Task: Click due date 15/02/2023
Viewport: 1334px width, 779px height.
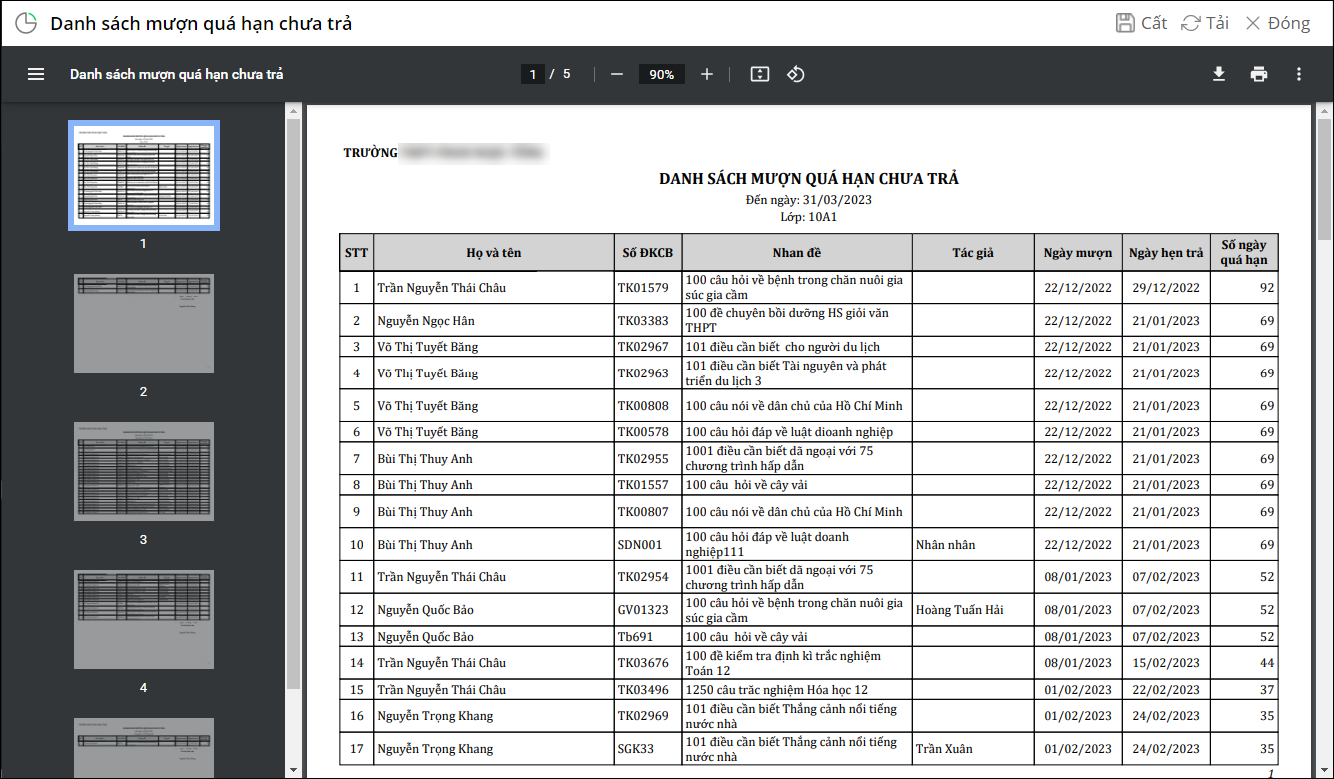Action: 1165,663
